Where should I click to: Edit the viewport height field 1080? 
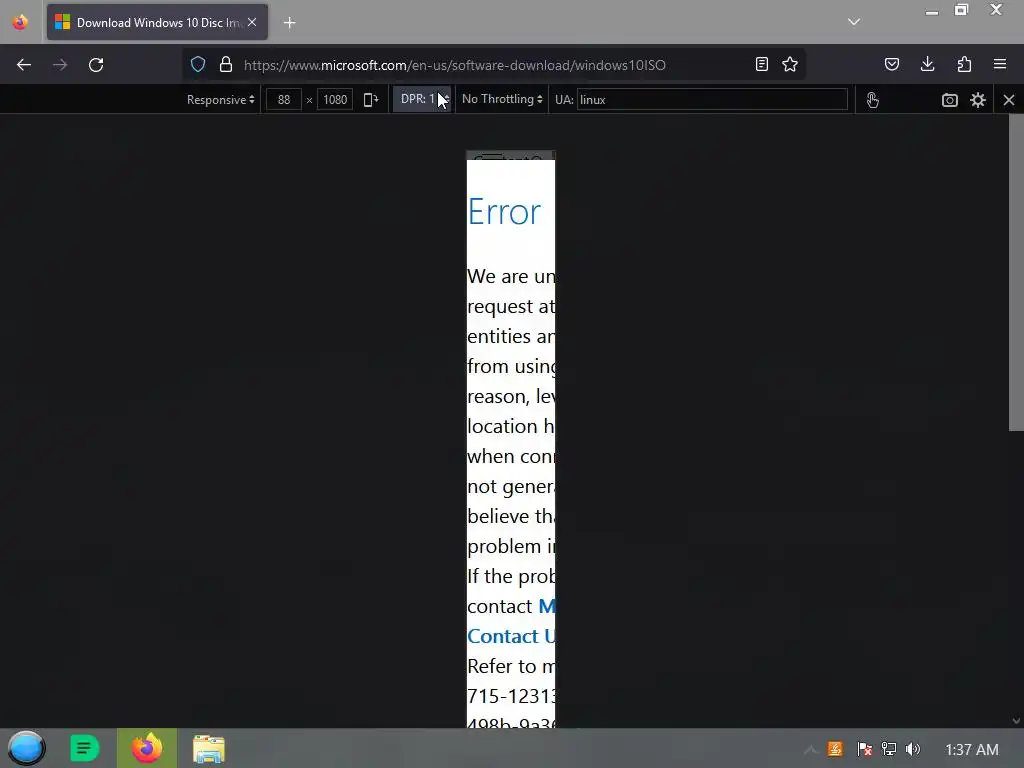tap(335, 100)
